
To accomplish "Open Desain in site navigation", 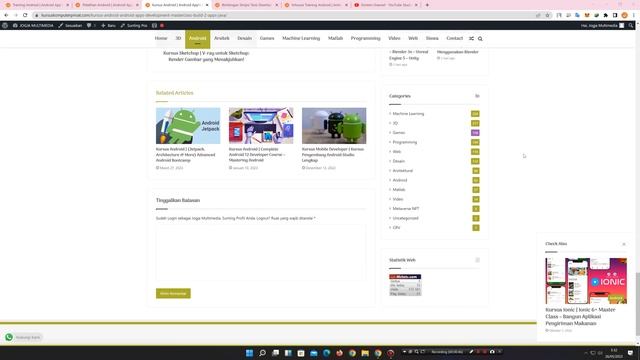I will pos(244,38).
